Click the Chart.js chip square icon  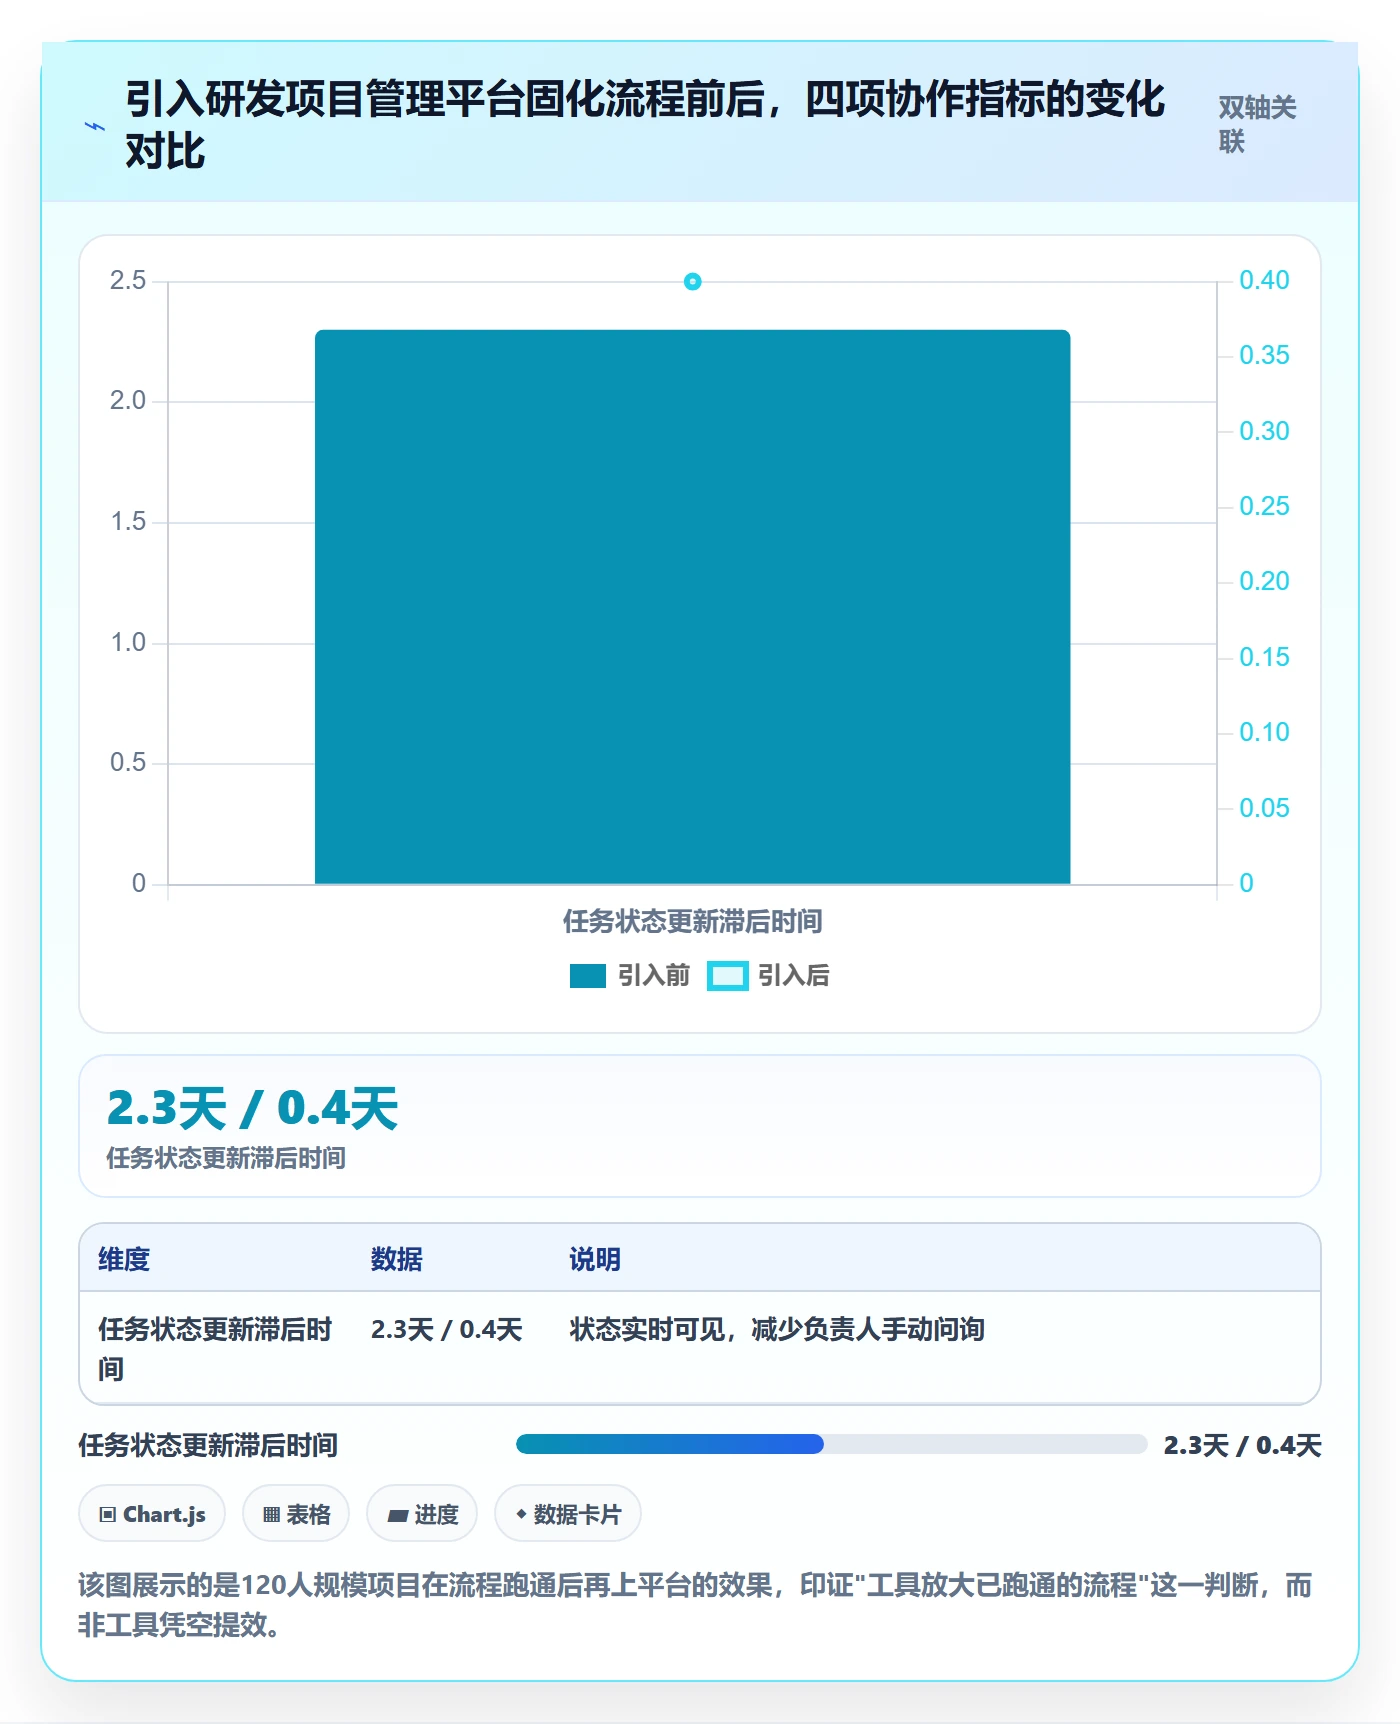click(x=108, y=1515)
